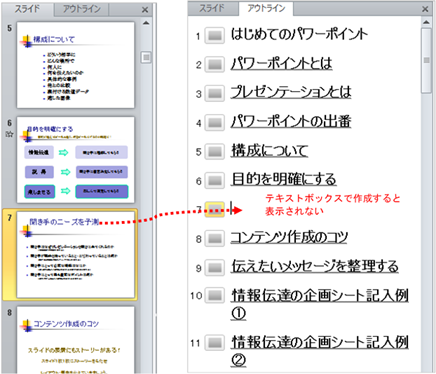Click animation star icon under slide 6 number
This screenshot has height=374, width=436.
9,134
